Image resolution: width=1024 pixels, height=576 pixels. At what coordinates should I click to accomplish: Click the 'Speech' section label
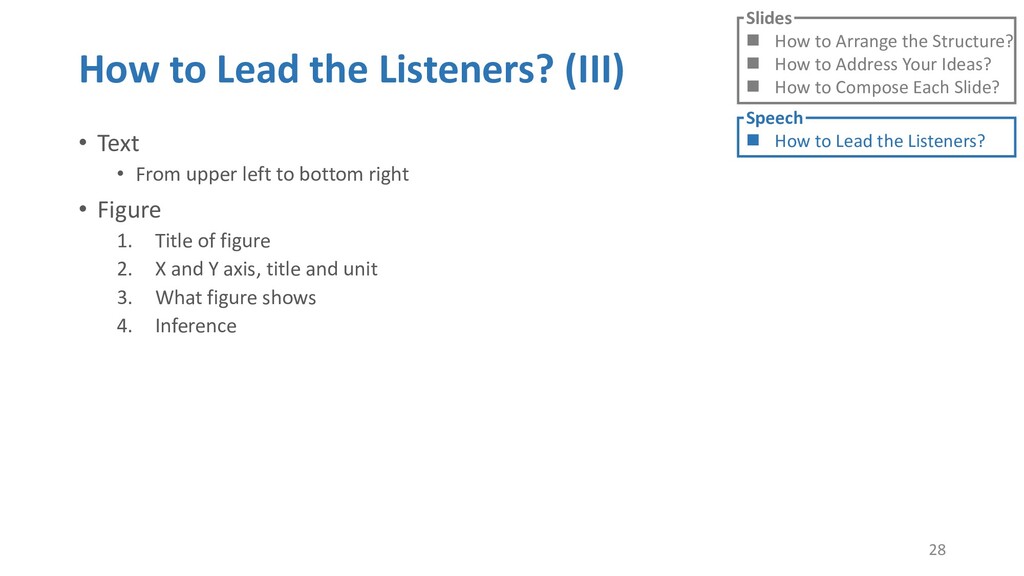[774, 118]
